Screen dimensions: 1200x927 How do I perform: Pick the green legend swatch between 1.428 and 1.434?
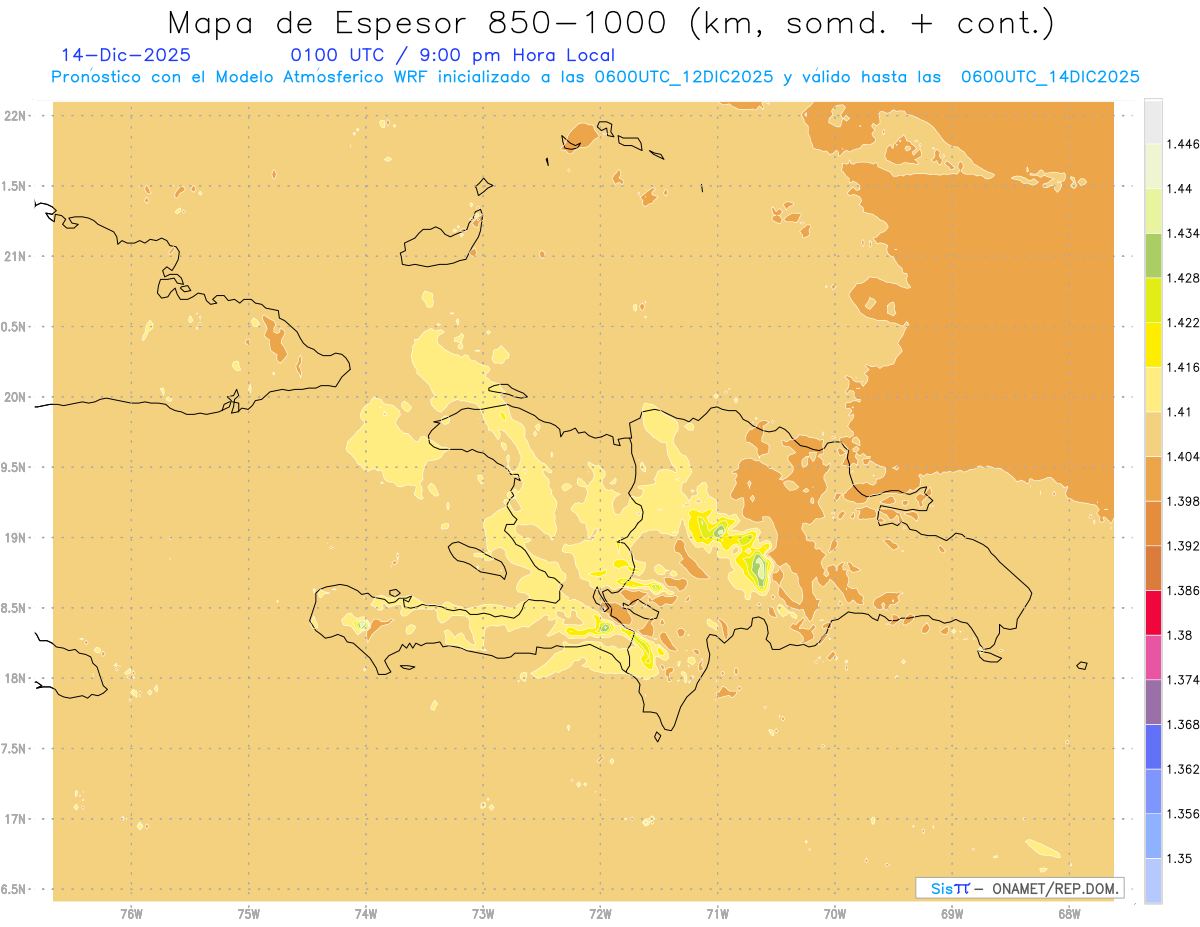point(1153,255)
